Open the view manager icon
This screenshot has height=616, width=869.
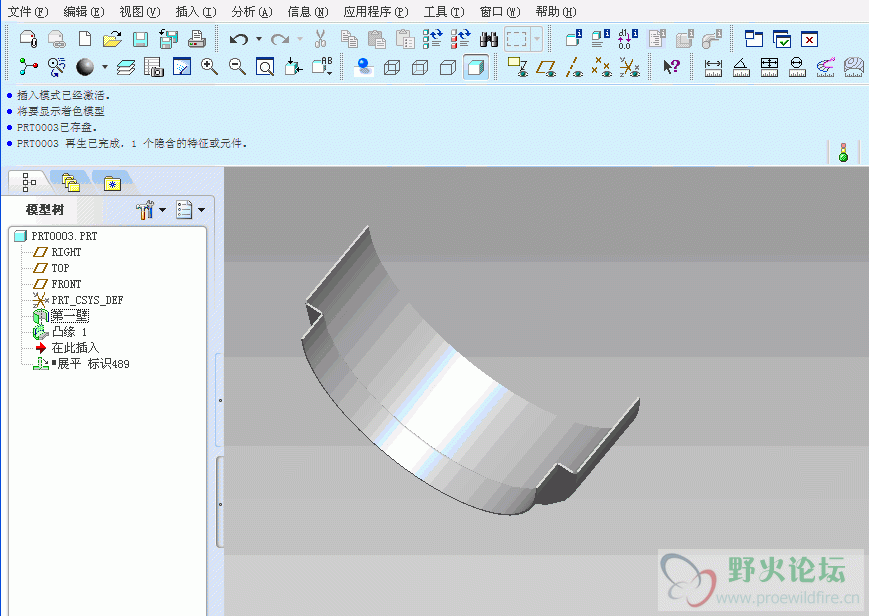(154, 67)
